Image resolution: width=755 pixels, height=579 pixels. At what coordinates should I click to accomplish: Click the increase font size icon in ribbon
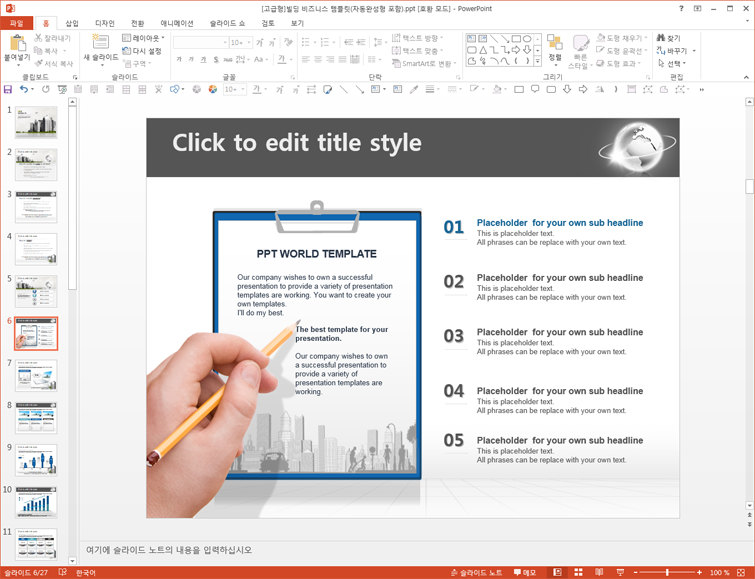260,43
